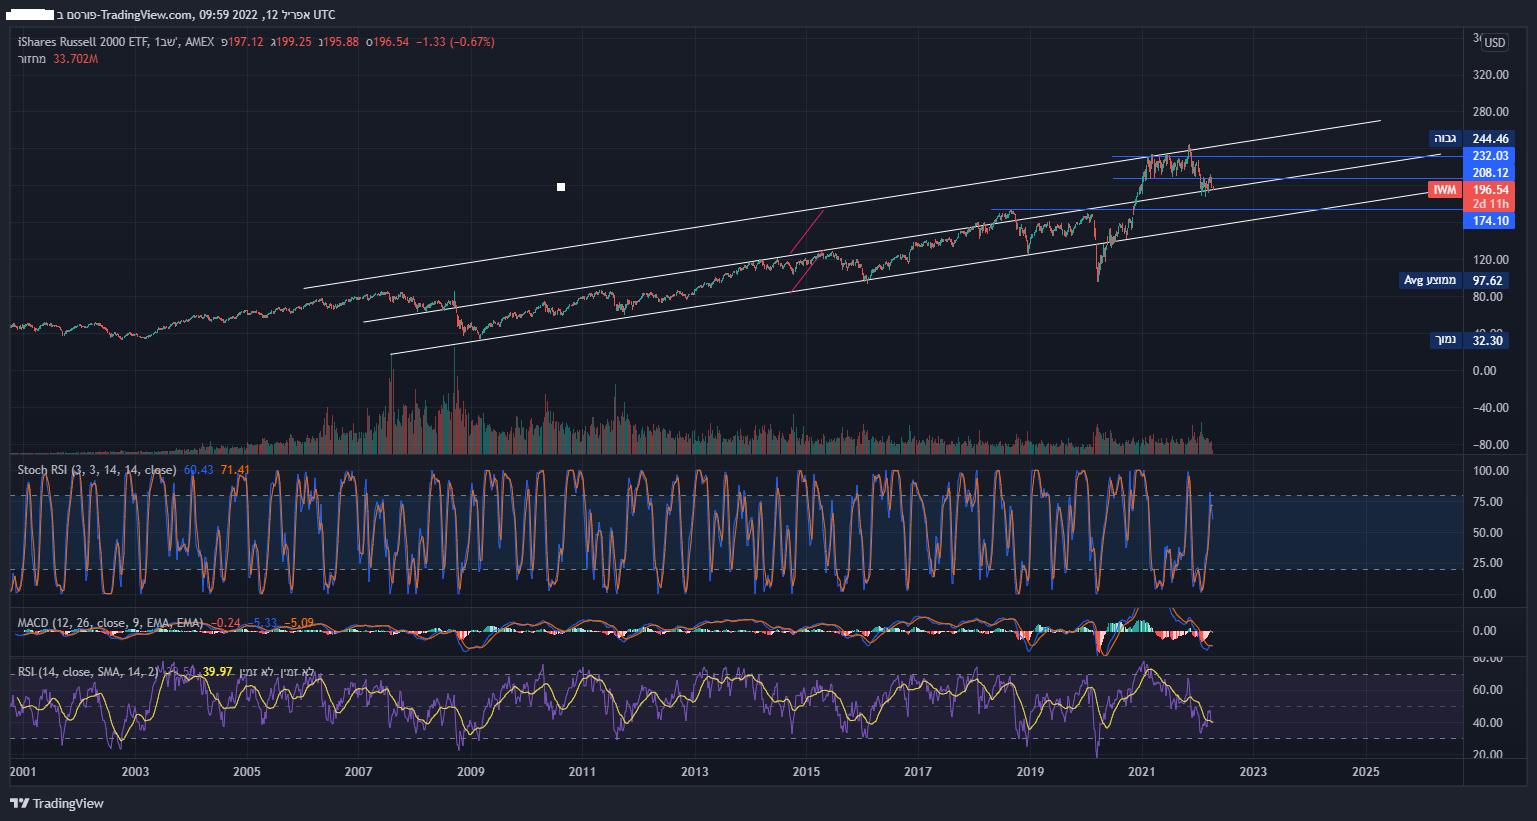
Task: Click the small white square marker on chart
Action: (561, 187)
